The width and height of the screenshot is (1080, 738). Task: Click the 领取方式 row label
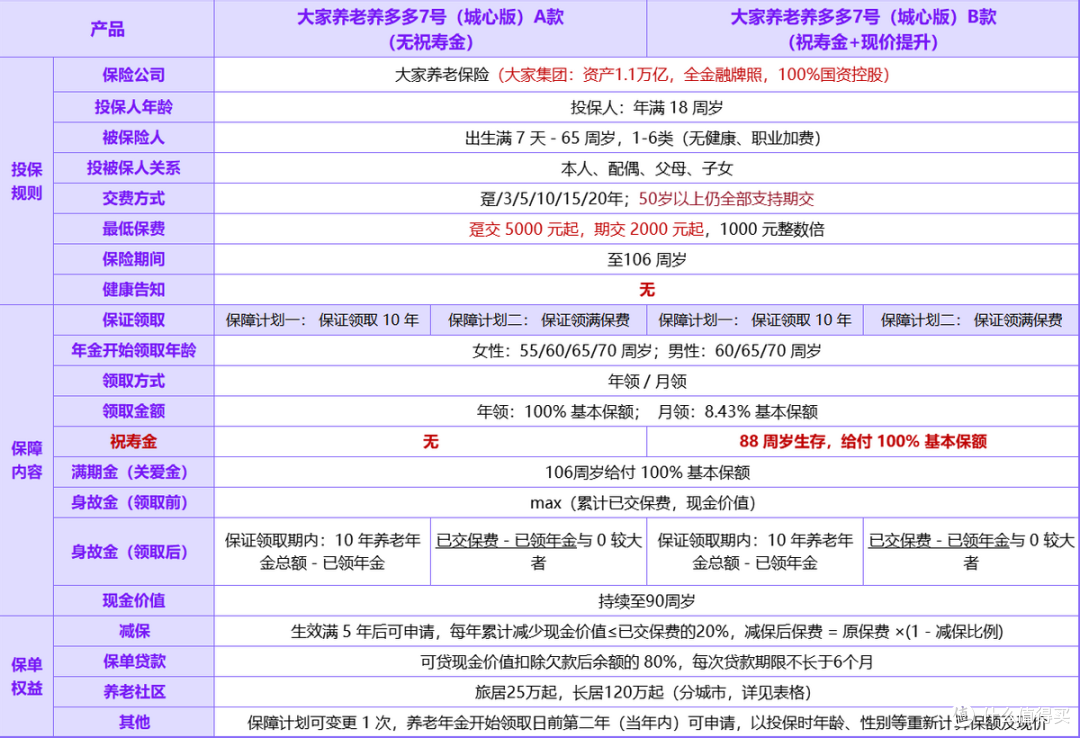pyautogui.click(x=134, y=381)
